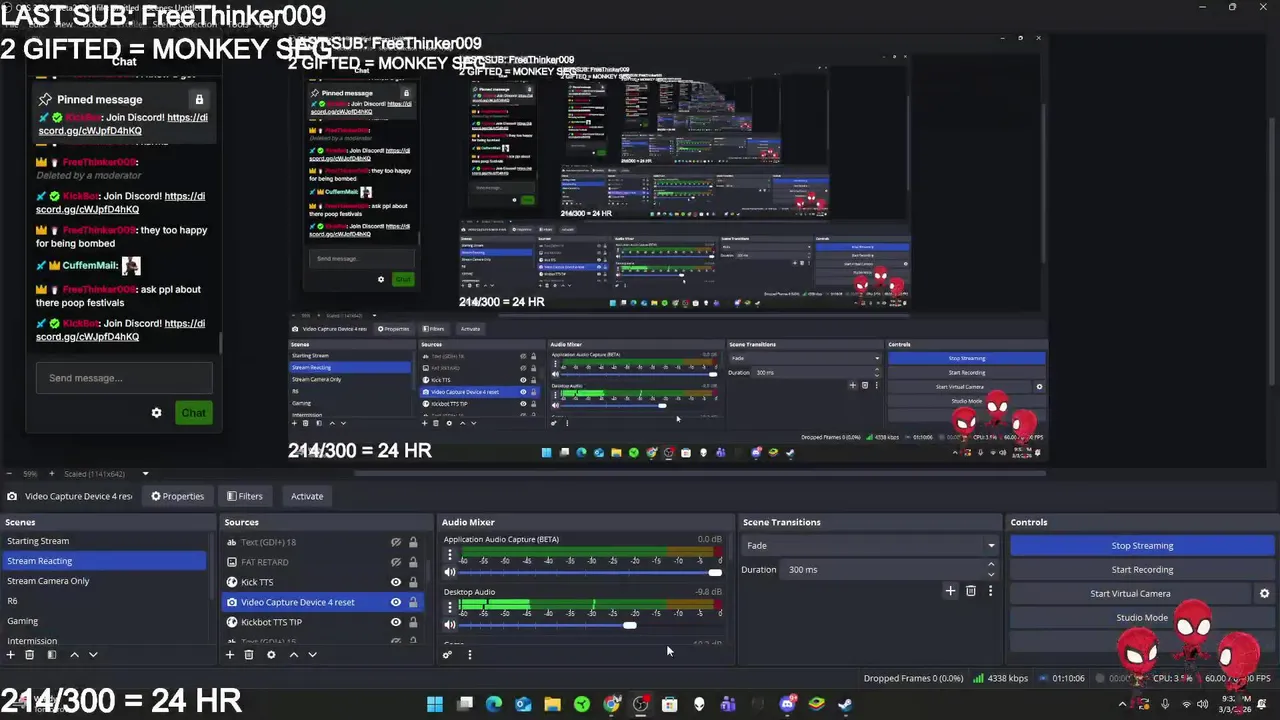The image size is (1280, 720).
Task: Show hidden system tray icons chevron
Action: [x=1122, y=704]
